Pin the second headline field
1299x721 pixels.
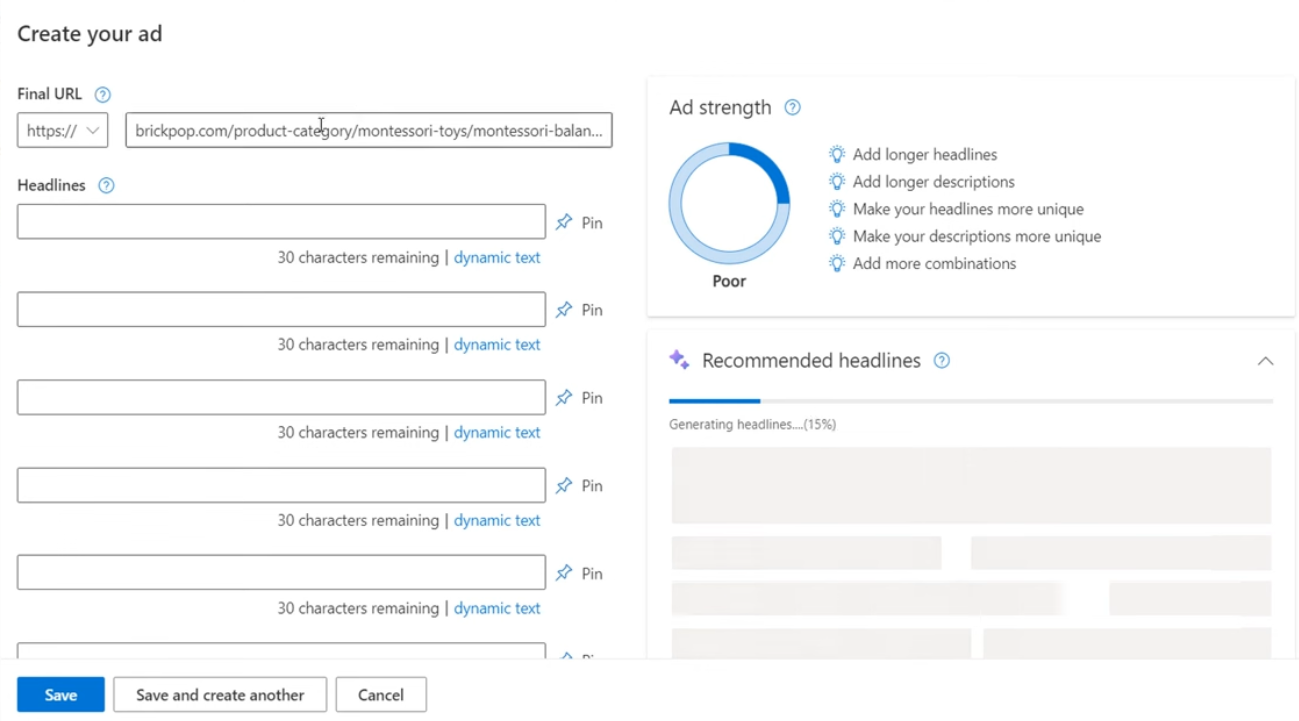(x=565, y=310)
